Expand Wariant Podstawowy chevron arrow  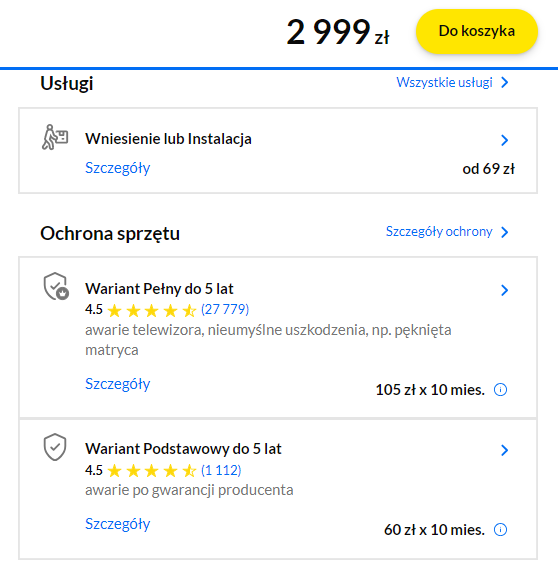click(505, 450)
